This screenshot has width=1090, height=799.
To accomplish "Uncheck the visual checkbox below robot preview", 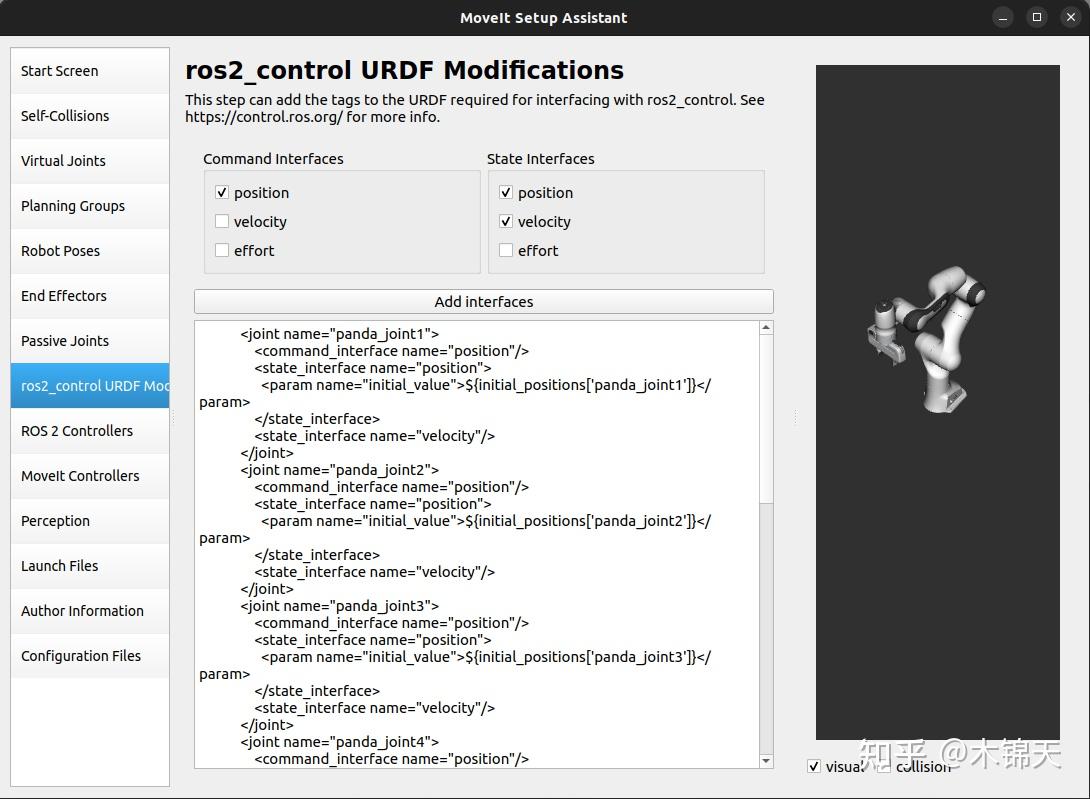I will (x=813, y=766).
